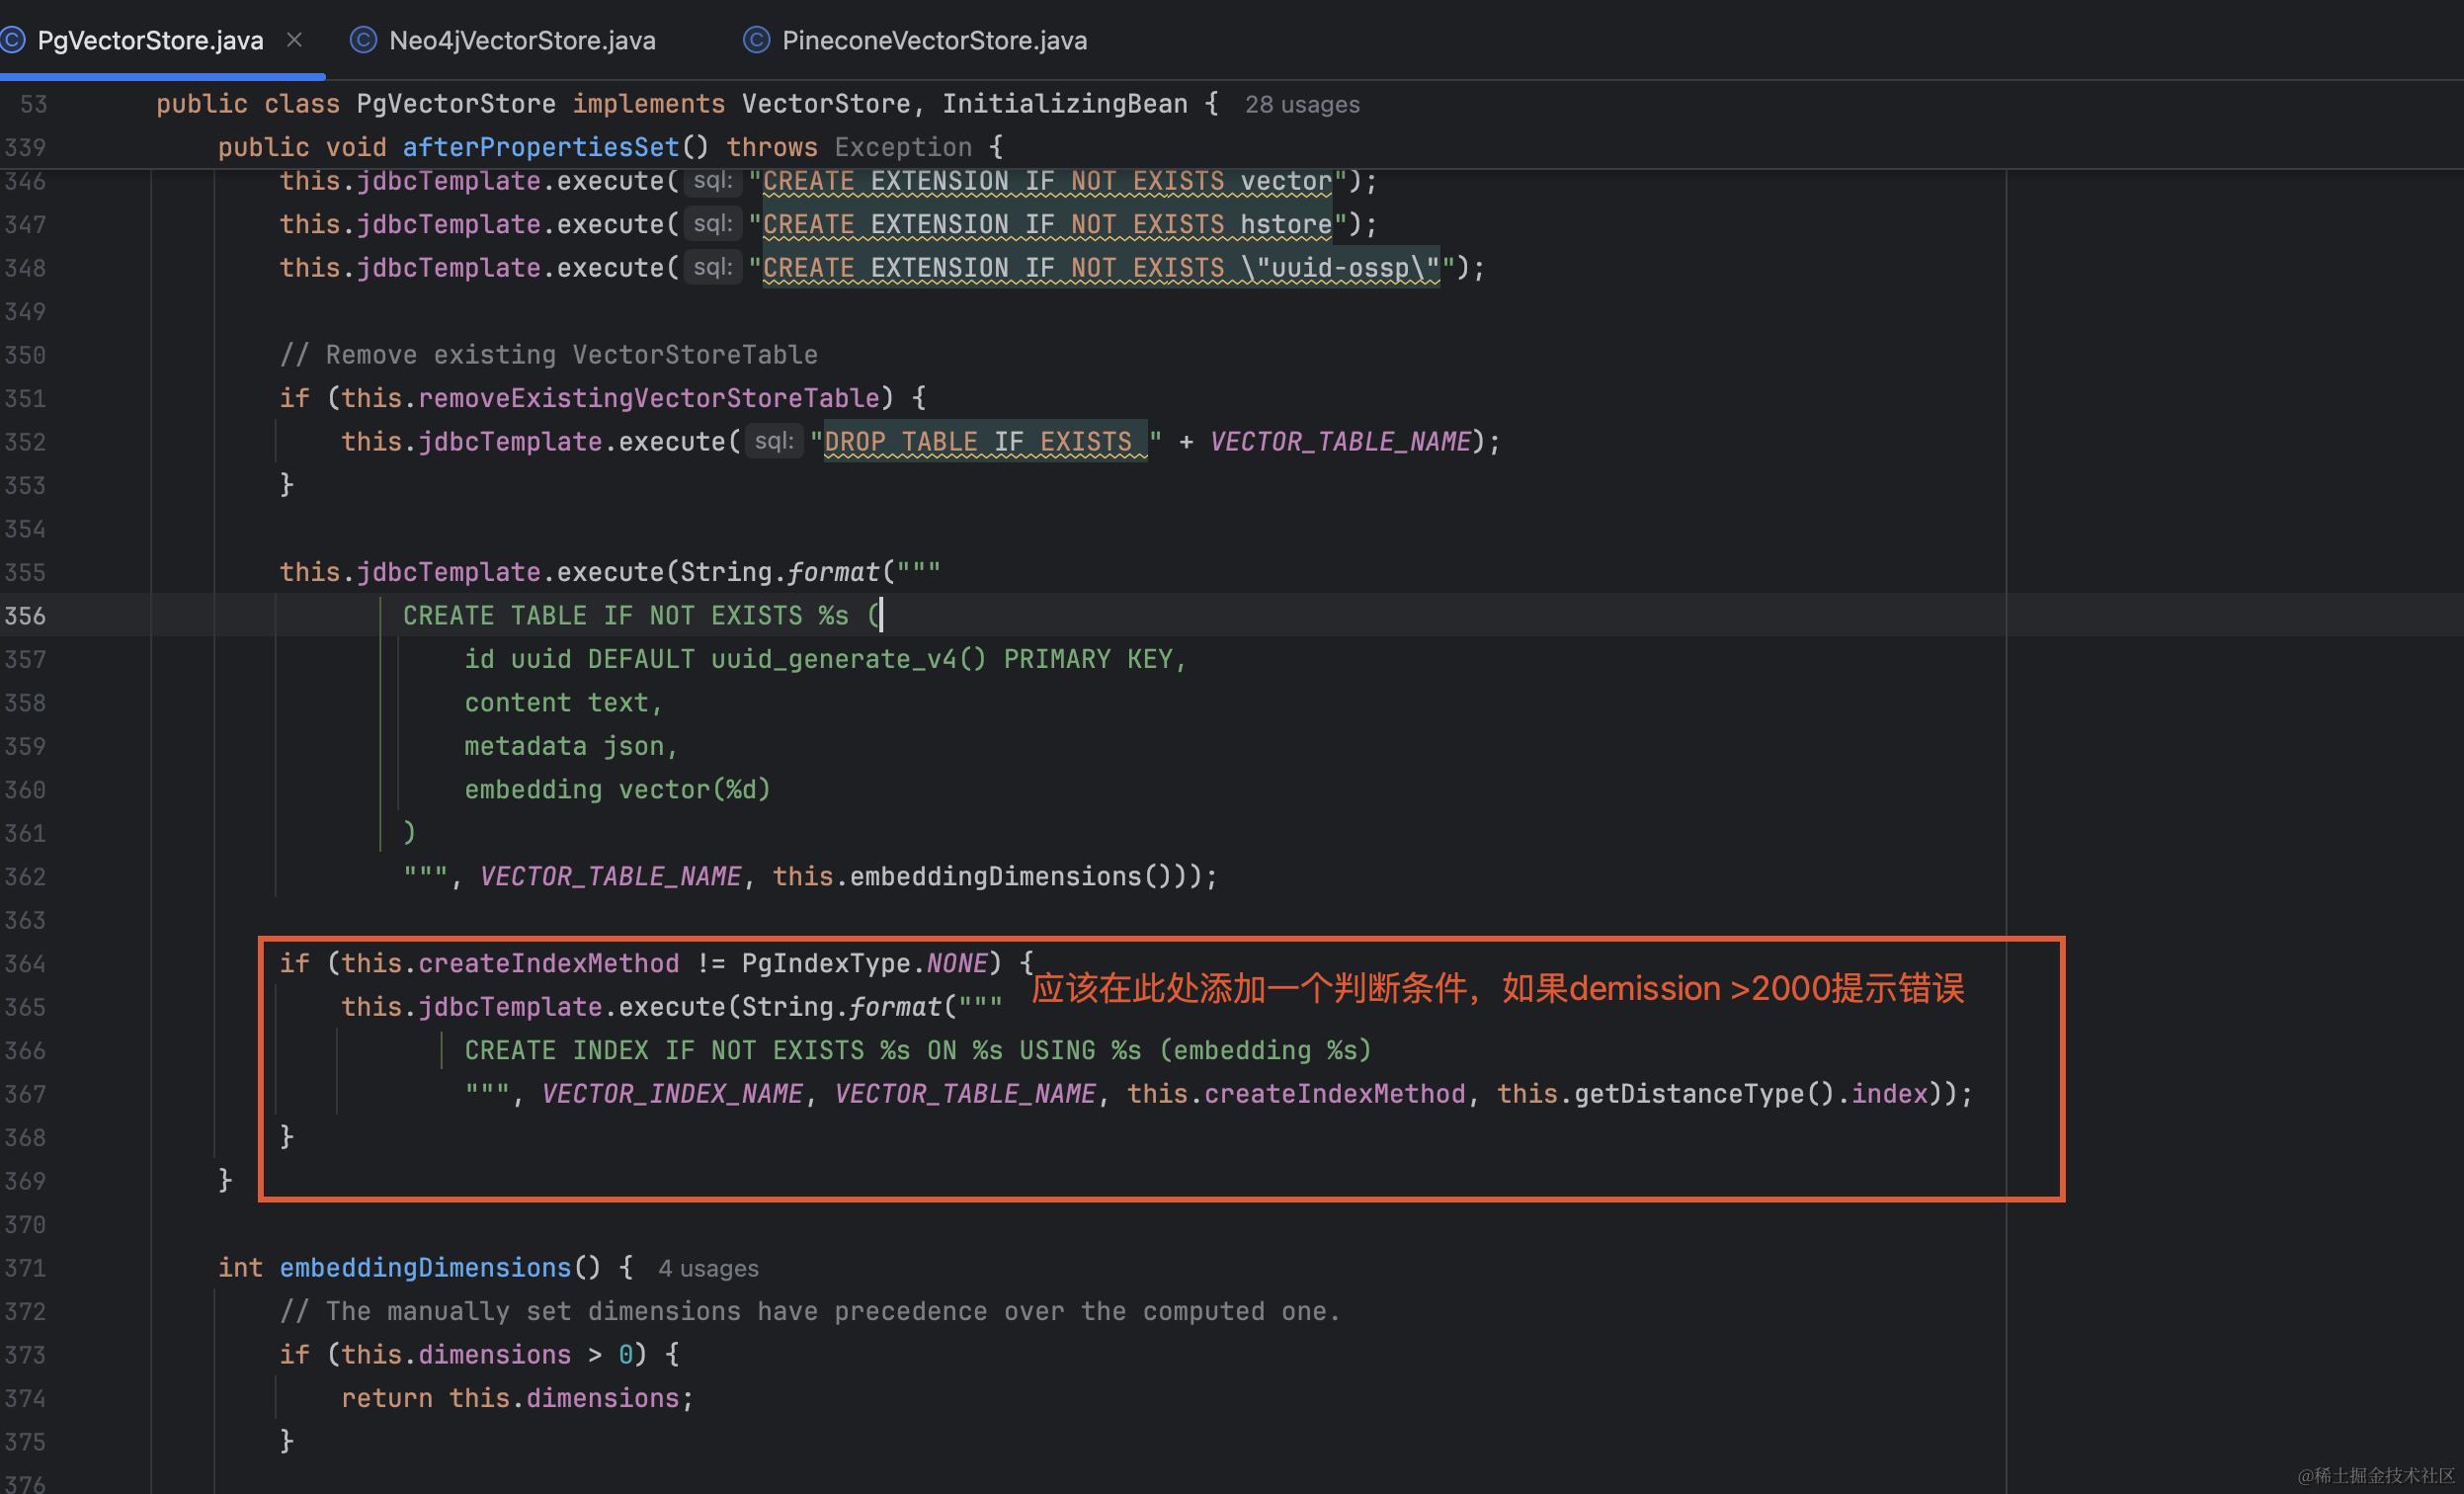Click the sql badge beside DROP TABLE statement
Image resolution: width=2464 pixels, height=1494 pixels.
[774, 441]
